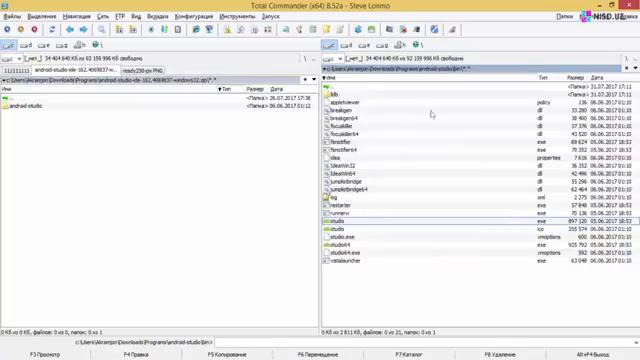The height and width of the screenshot is (360, 640).
Task: Select studio64 exe file row
Action: pyautogui.click(x=480, y=245)
